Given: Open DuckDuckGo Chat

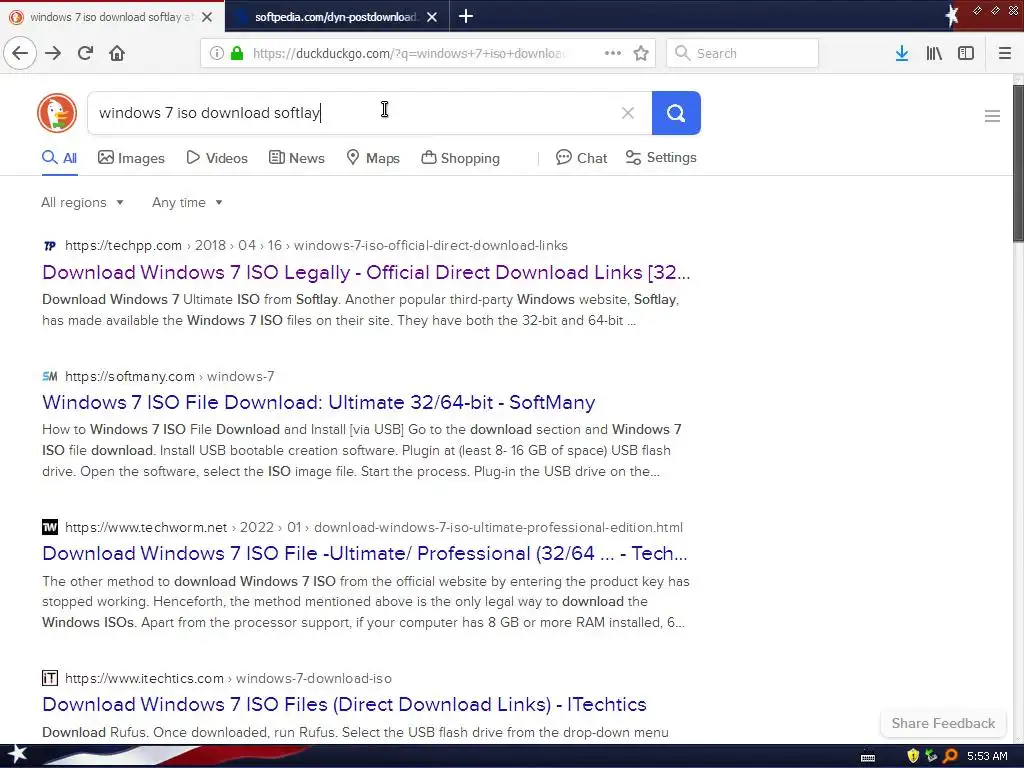Looking at the screenshot, I should (581, 158).
